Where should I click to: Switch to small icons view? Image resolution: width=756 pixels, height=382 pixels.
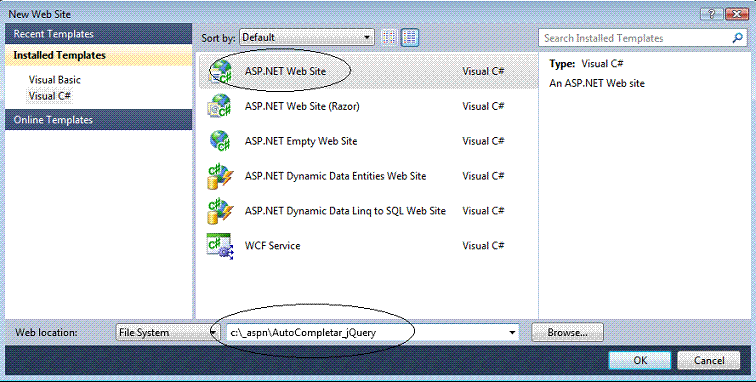(x=390, y=37)
